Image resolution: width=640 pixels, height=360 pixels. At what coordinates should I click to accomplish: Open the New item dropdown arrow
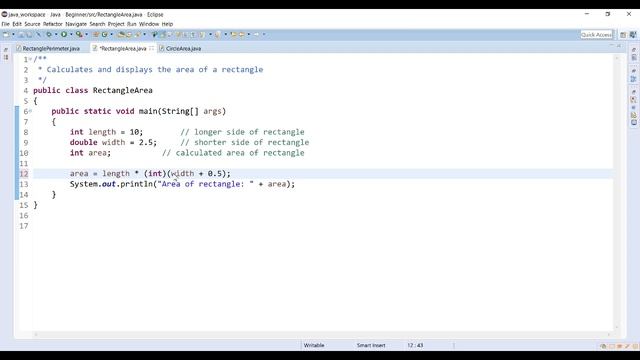tap(13, 35)
